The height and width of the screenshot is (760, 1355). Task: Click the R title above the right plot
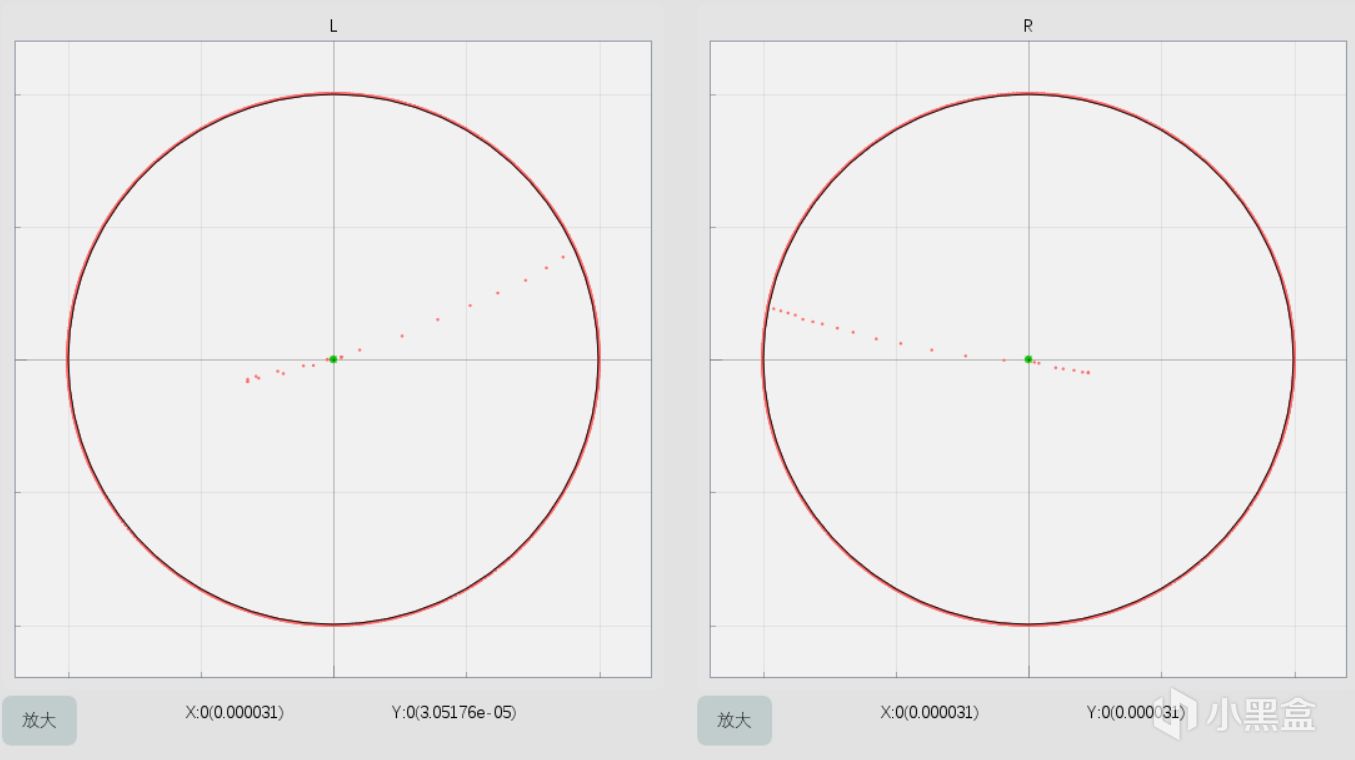pos(1028,27)
